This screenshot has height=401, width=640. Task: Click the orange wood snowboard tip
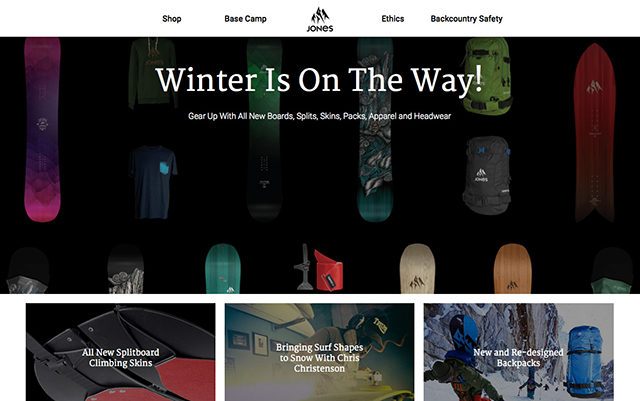[x=513, y=269]
